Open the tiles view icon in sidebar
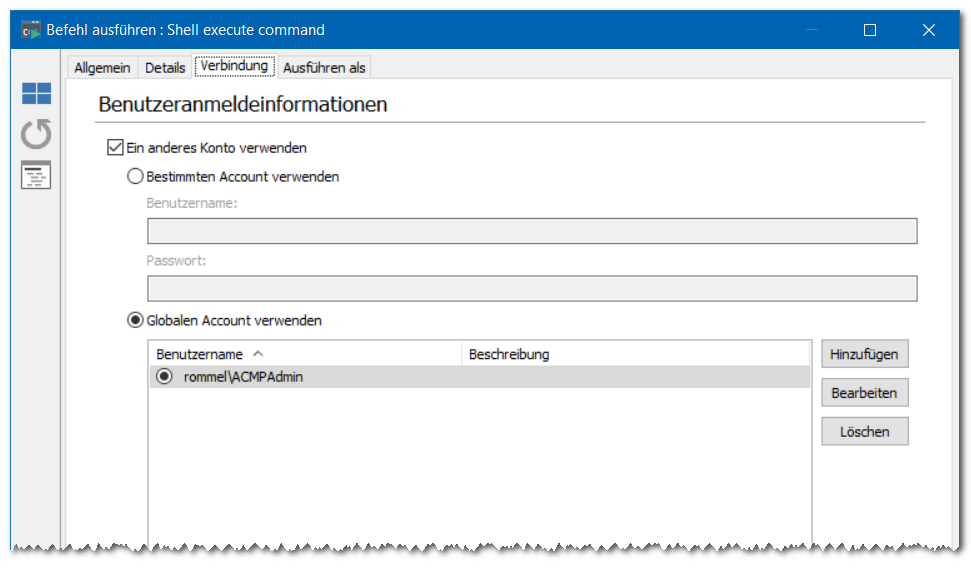 point(37,94)
